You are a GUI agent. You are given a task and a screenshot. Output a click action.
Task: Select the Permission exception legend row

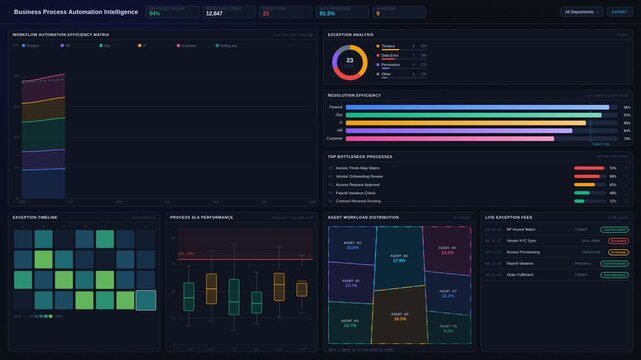401,65
